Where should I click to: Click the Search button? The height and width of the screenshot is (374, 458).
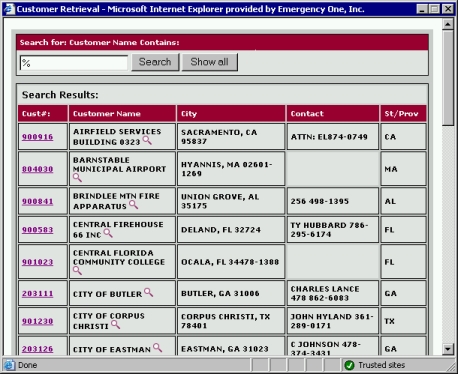pos(155,62)
